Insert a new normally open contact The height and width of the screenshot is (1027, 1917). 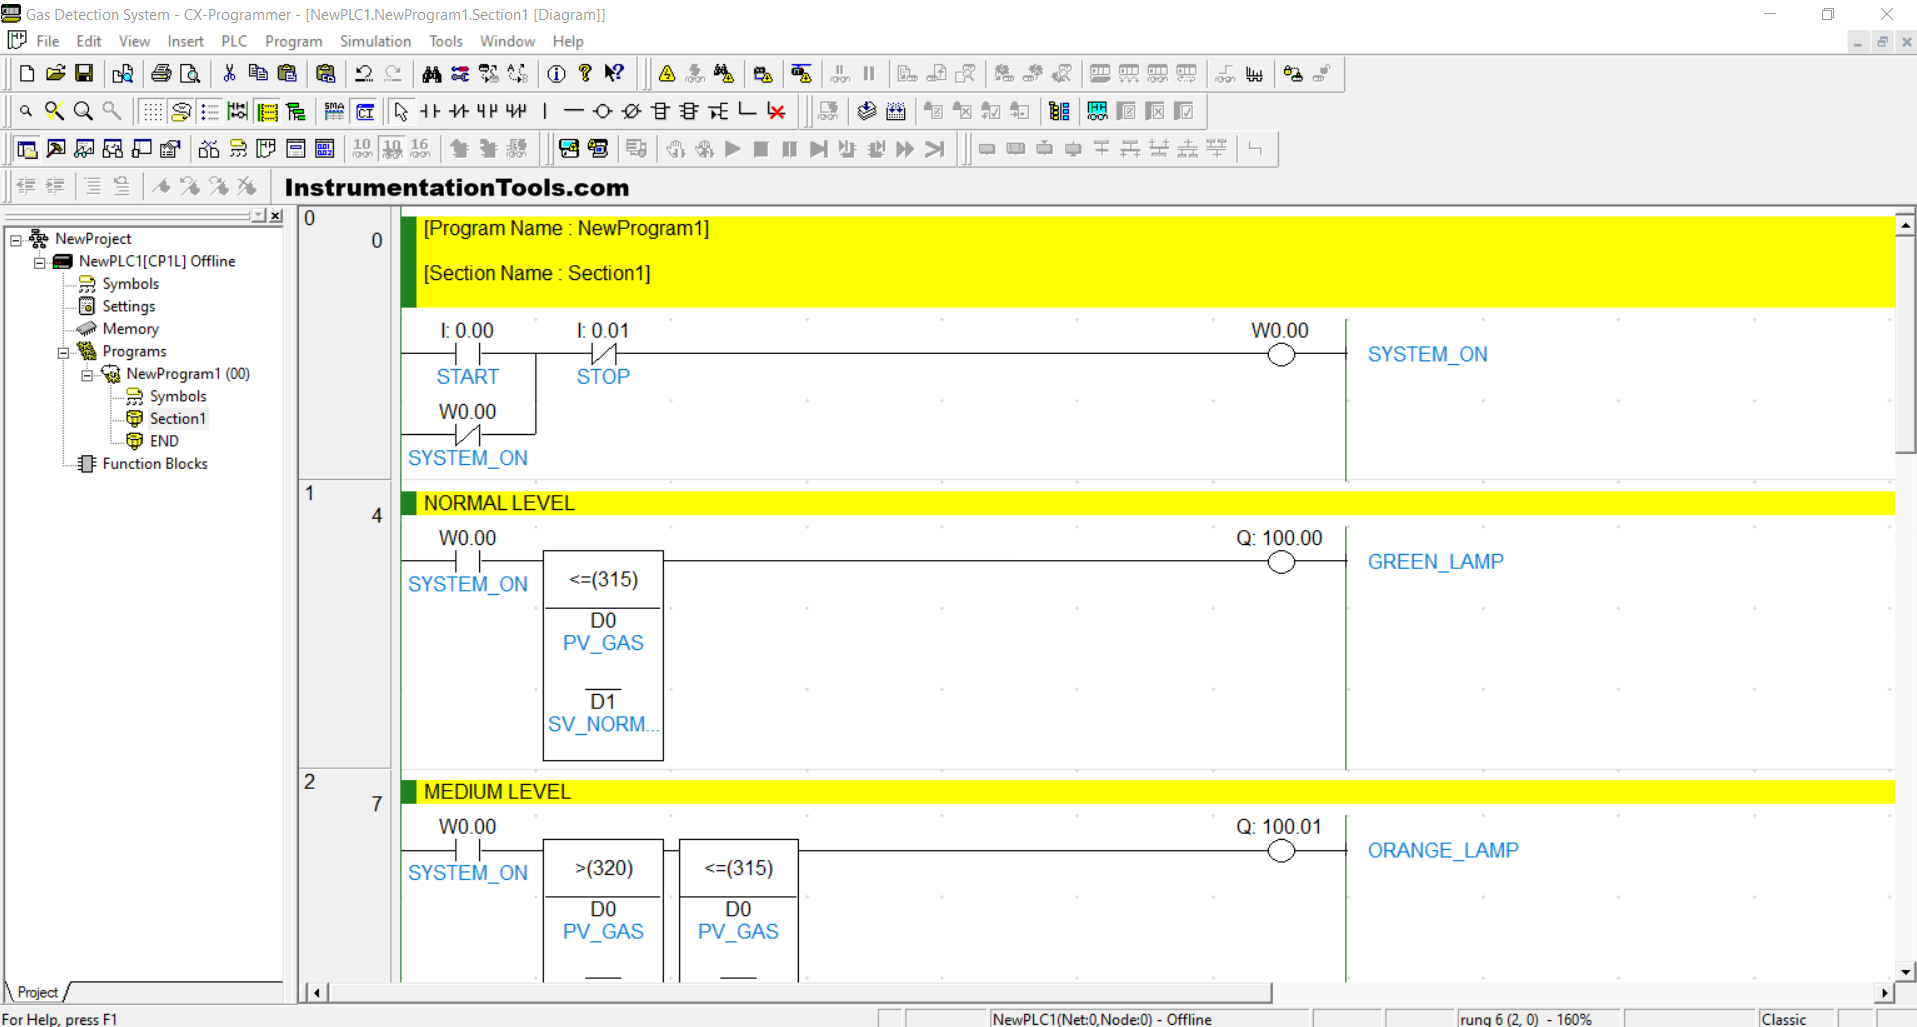click(430, 111)
